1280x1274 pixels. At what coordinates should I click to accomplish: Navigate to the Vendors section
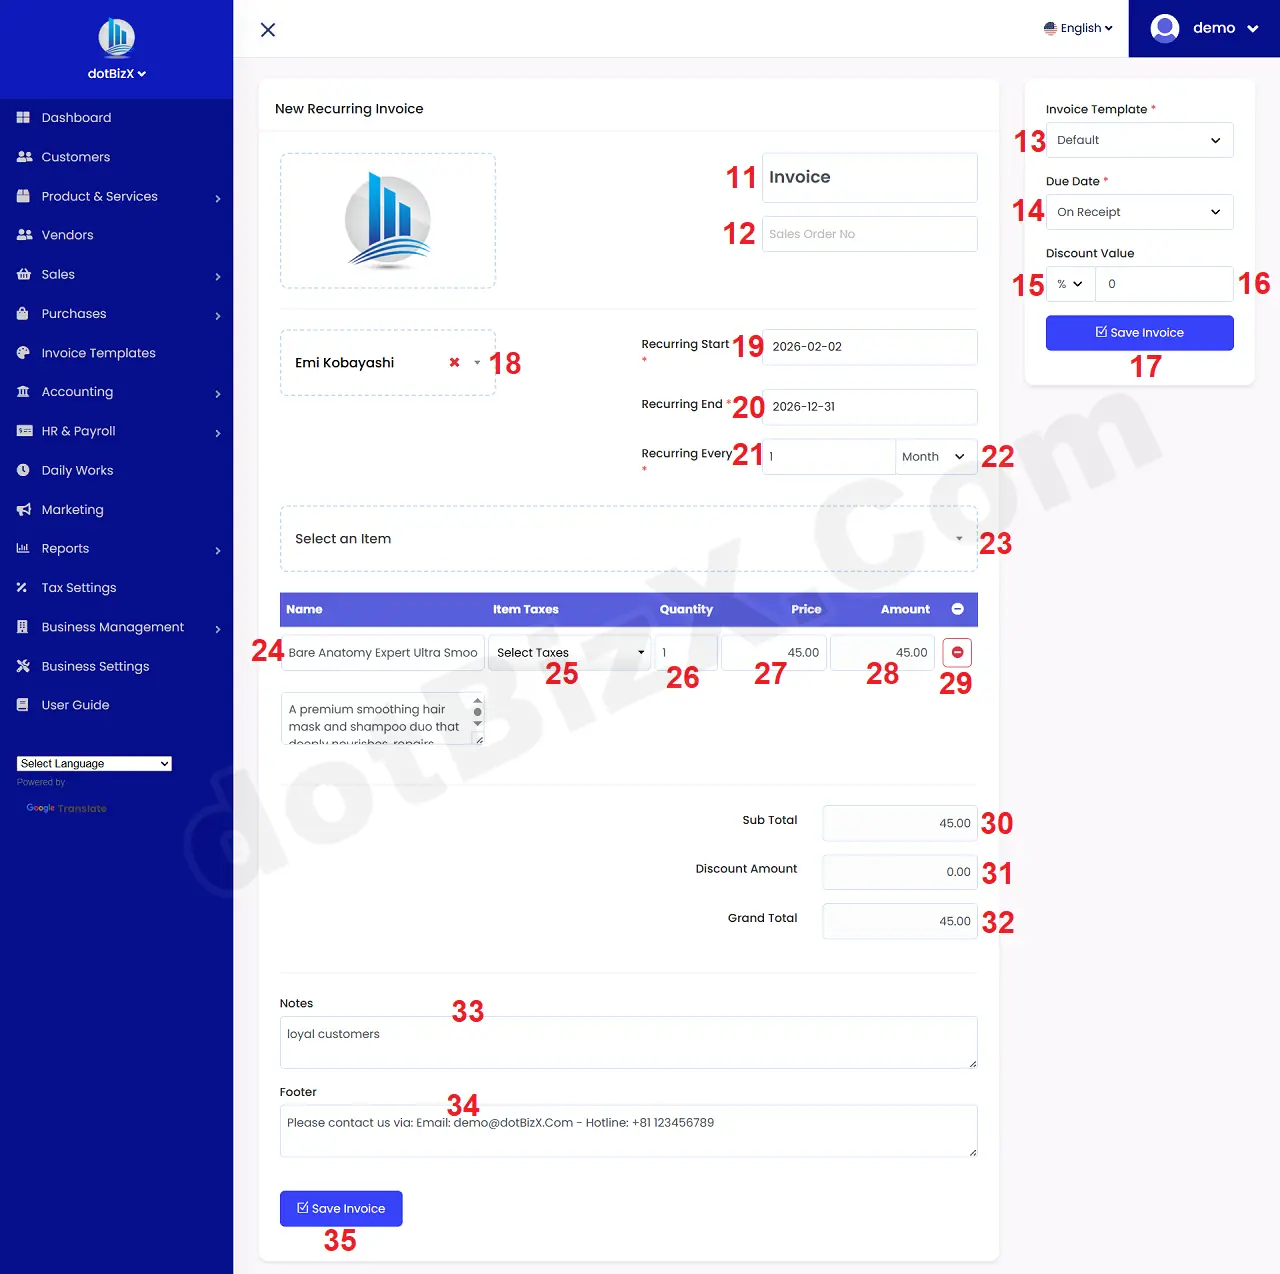tap(68, 234)
